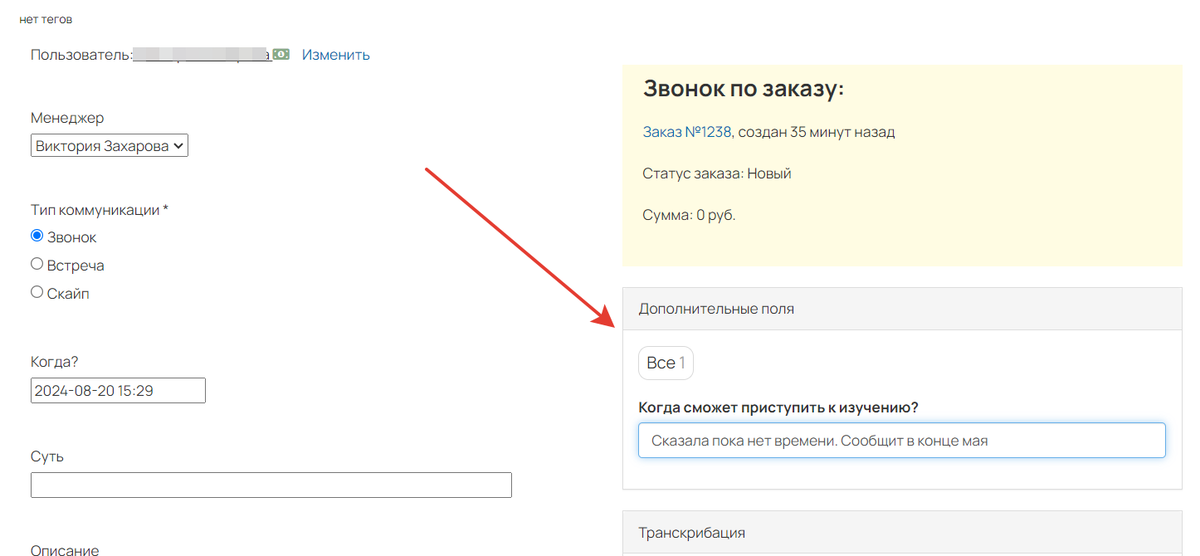Click the Суть input field
This screenshot has width=1200, height=556.
271,485
